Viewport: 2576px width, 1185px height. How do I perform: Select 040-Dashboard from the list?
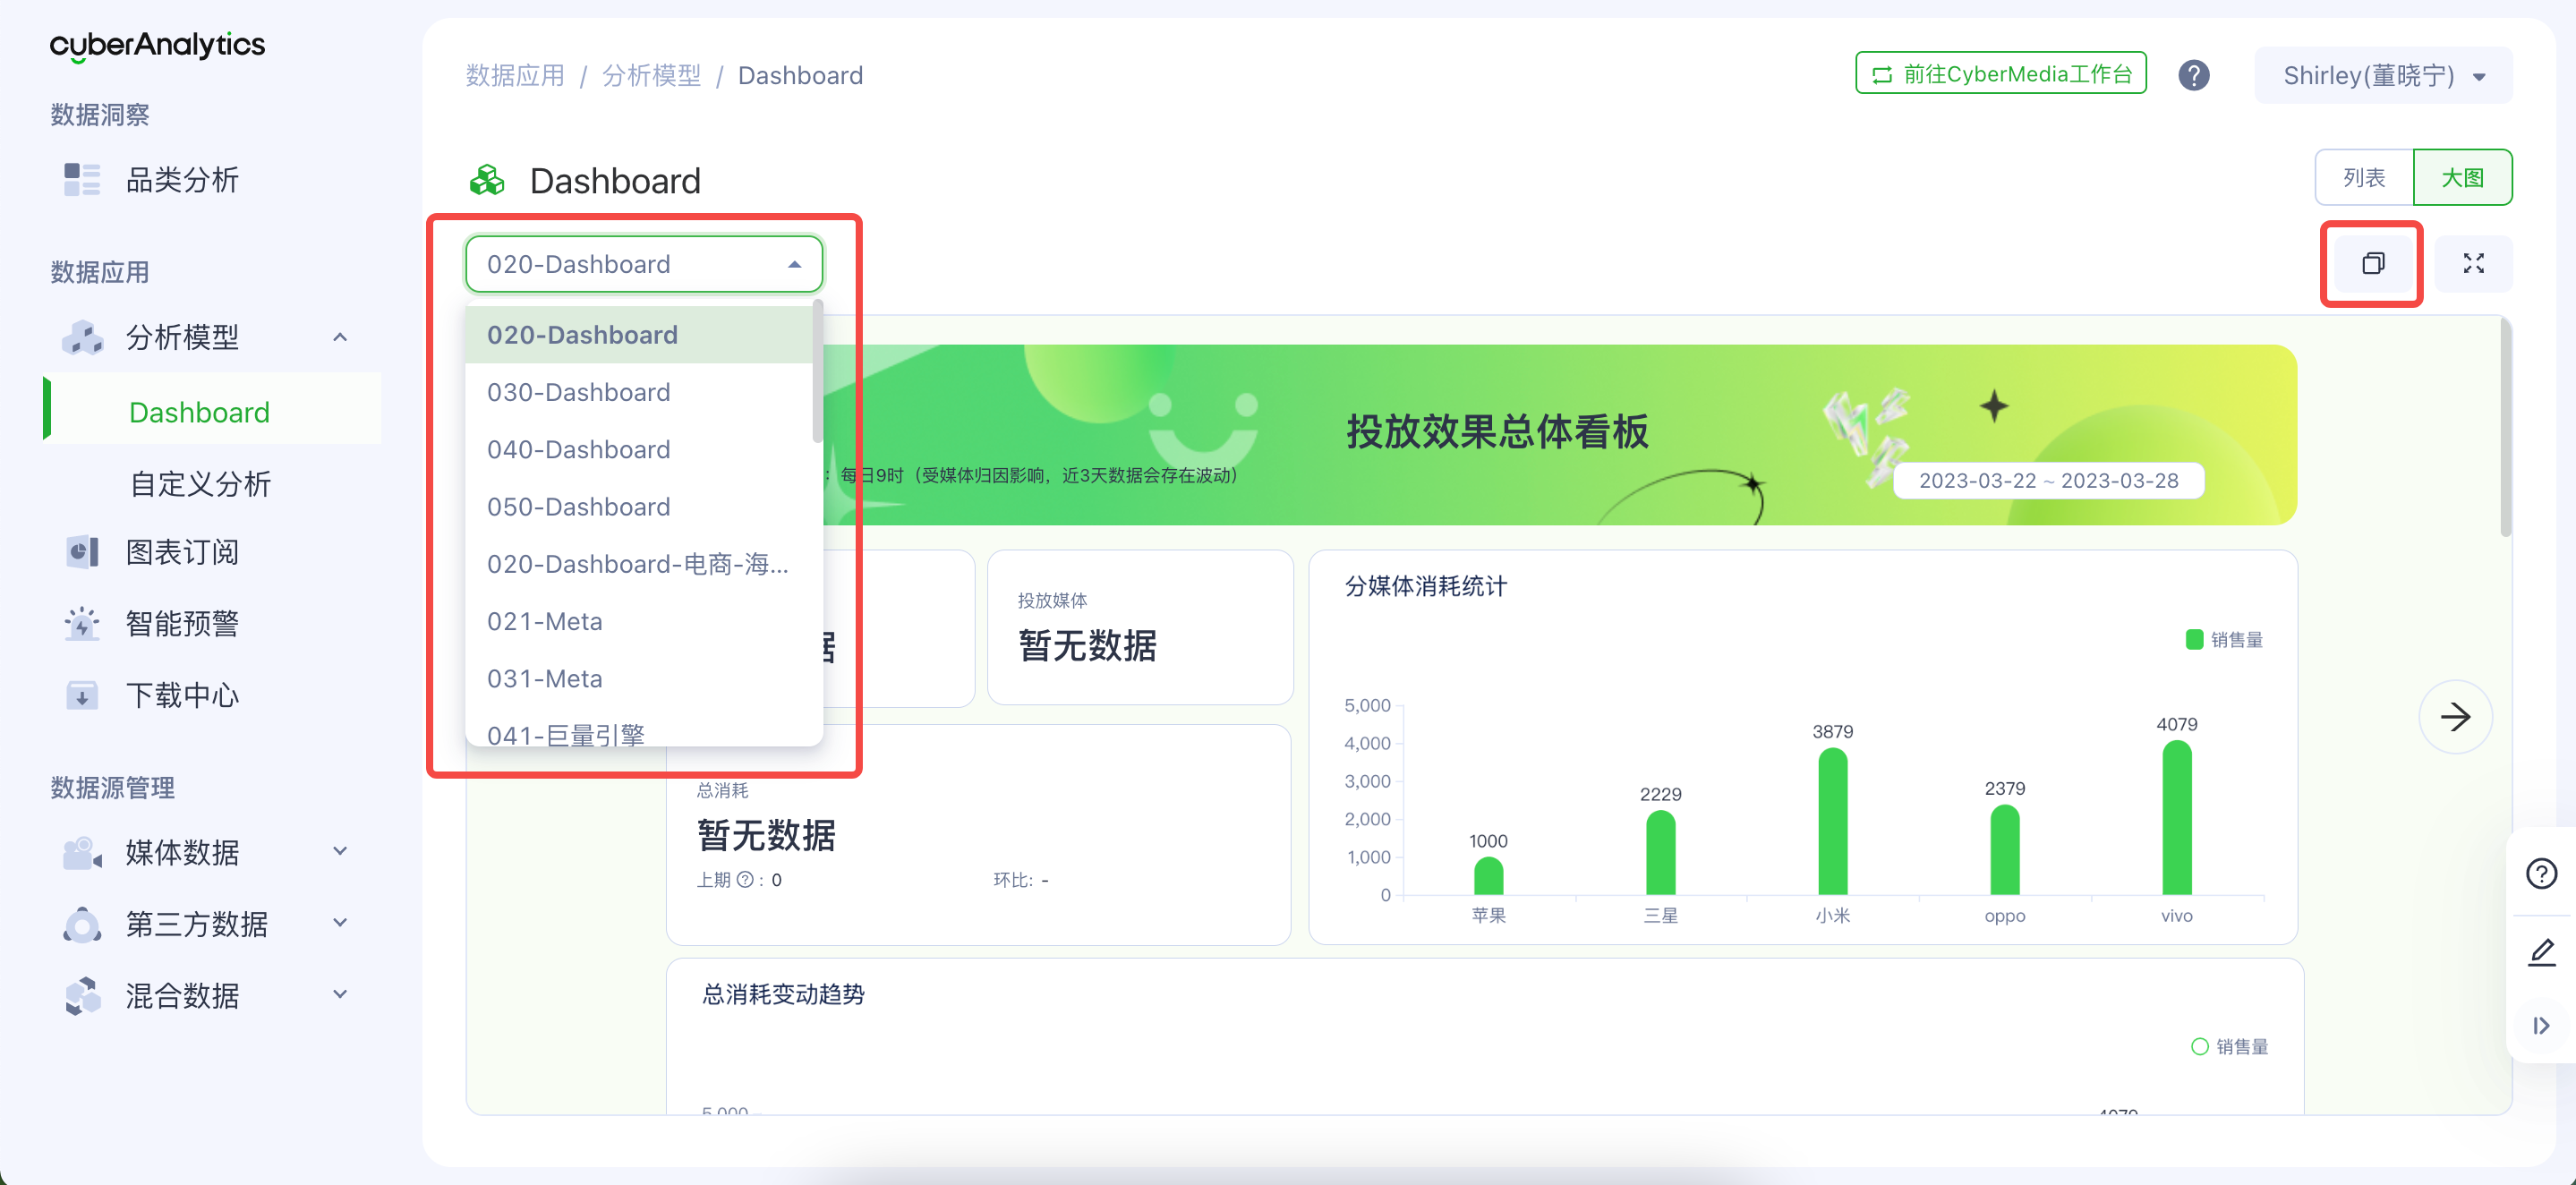click(x=578, y=449)
